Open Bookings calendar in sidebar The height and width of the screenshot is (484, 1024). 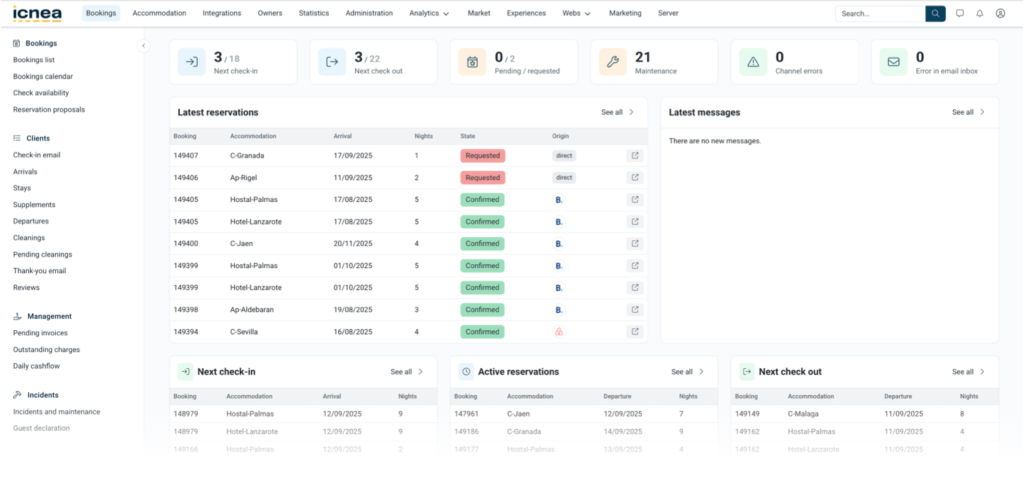pyautogui.click(x=43, y=76)
